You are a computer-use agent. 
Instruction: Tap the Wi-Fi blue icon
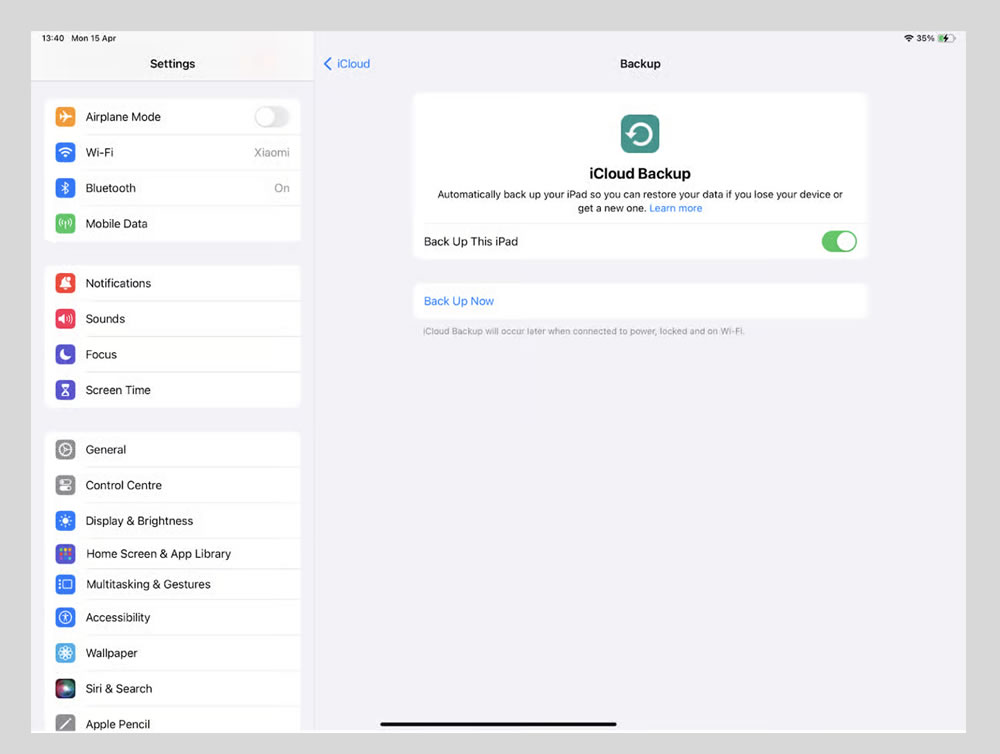point(65,152)
